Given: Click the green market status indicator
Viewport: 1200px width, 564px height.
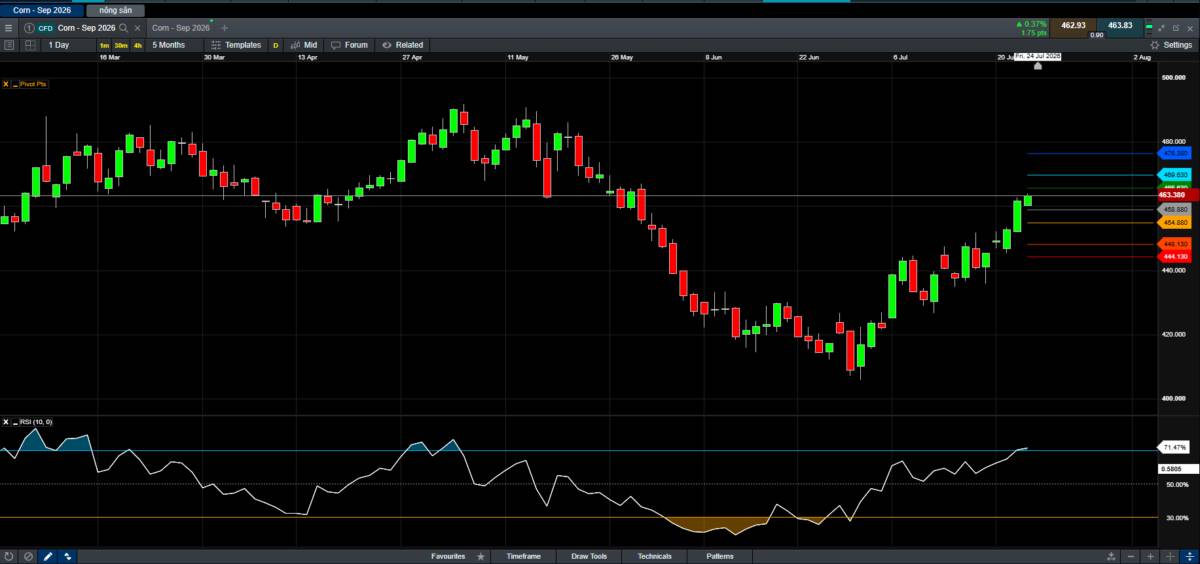Looking at the screenshot, I should 1149,28.
